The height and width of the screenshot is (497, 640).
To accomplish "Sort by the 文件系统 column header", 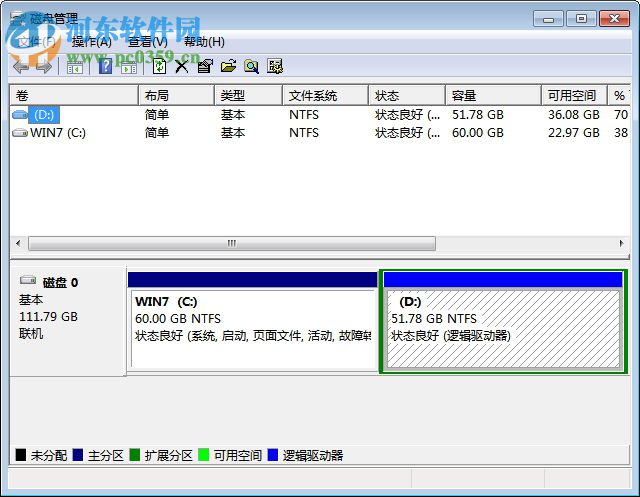I will click(325, 96).
